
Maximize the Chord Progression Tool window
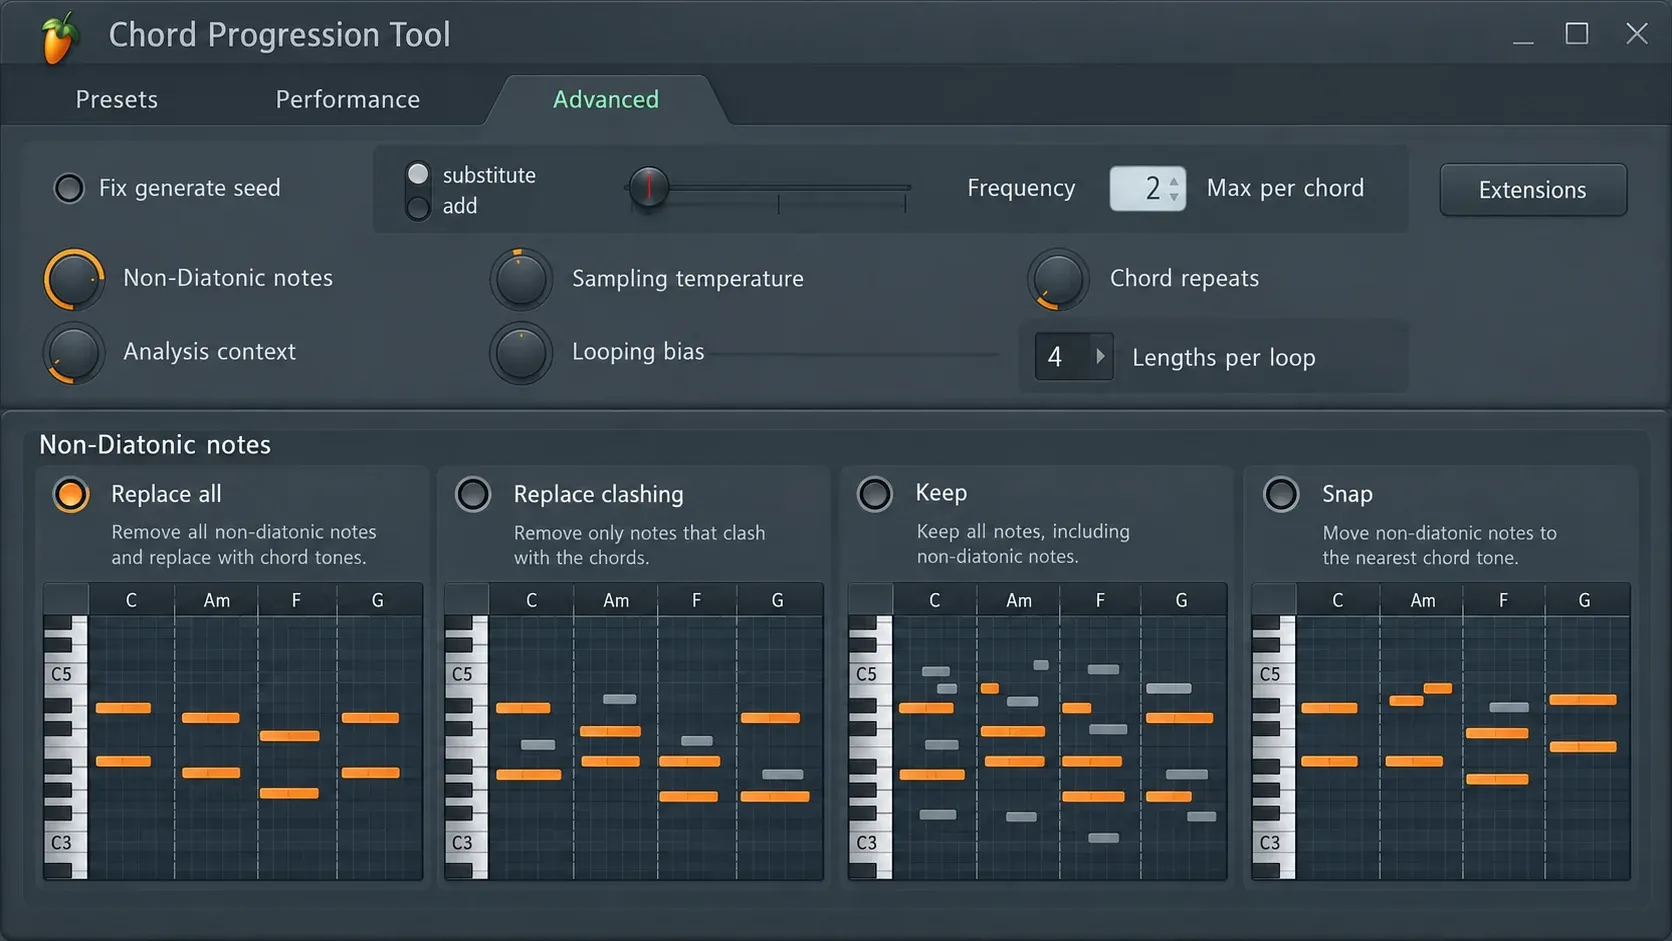[x=1577, y=34]
